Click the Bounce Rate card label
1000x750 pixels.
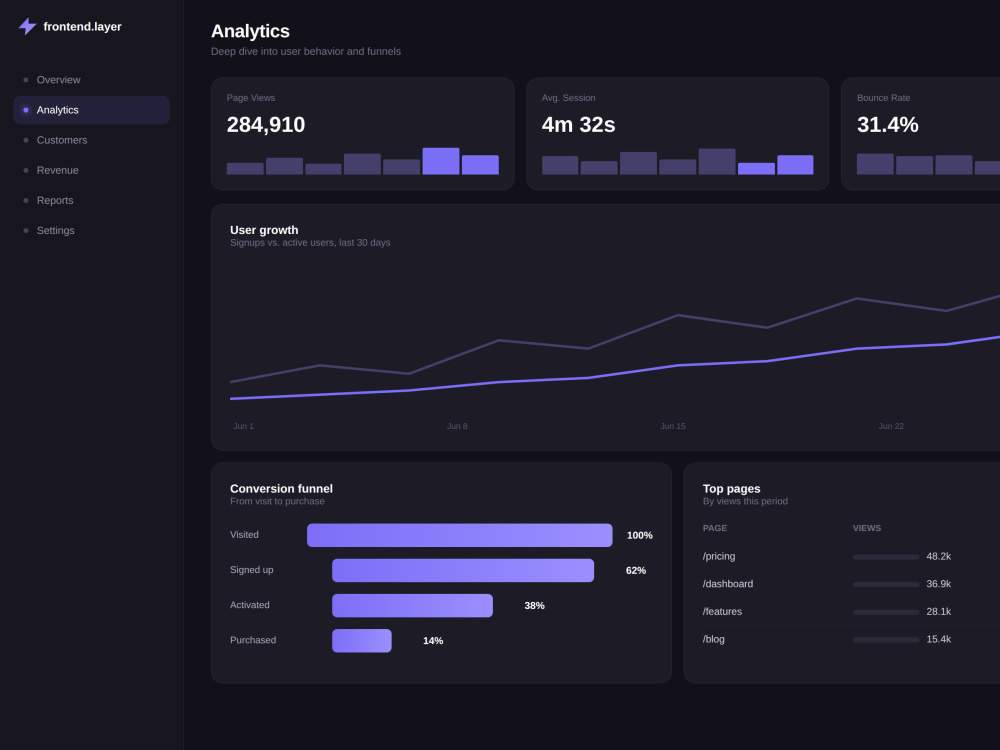click(x=883, y=98)
